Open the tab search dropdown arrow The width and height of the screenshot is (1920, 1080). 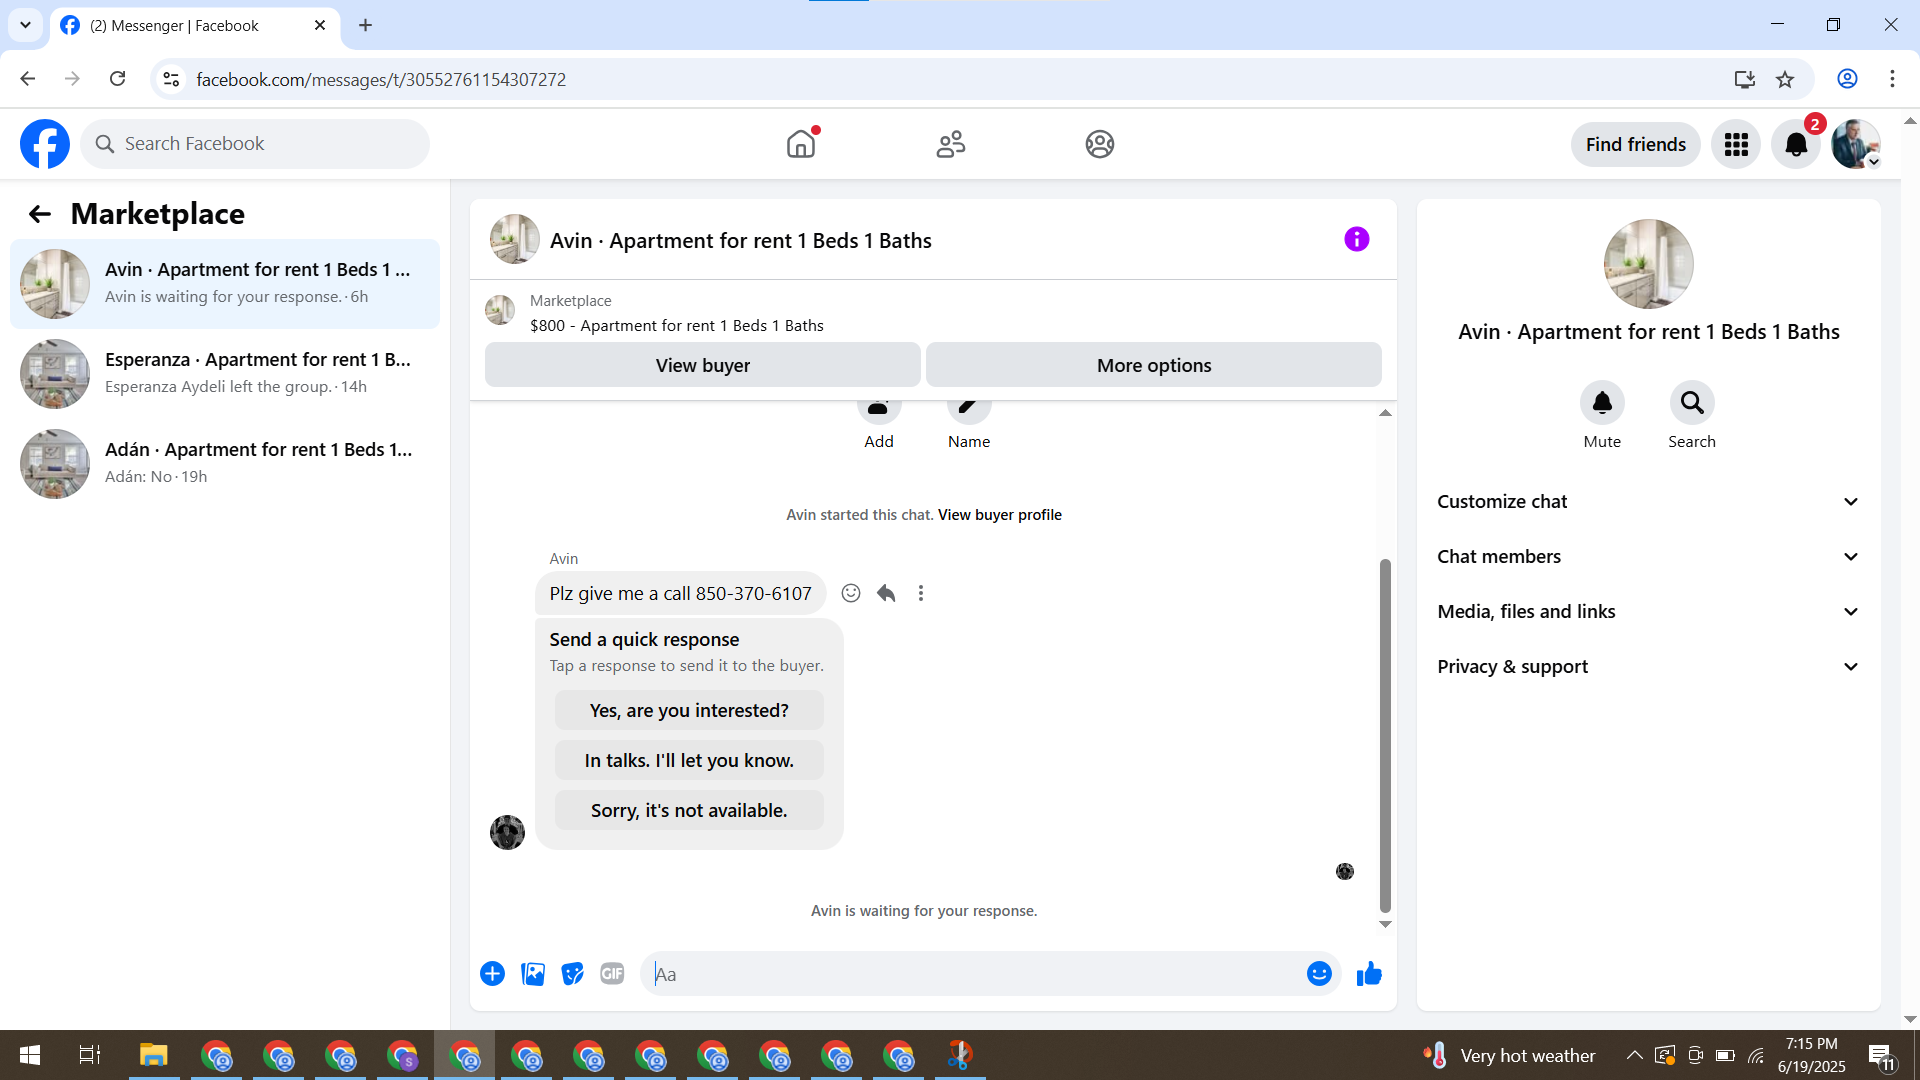(x=25, y=25)
